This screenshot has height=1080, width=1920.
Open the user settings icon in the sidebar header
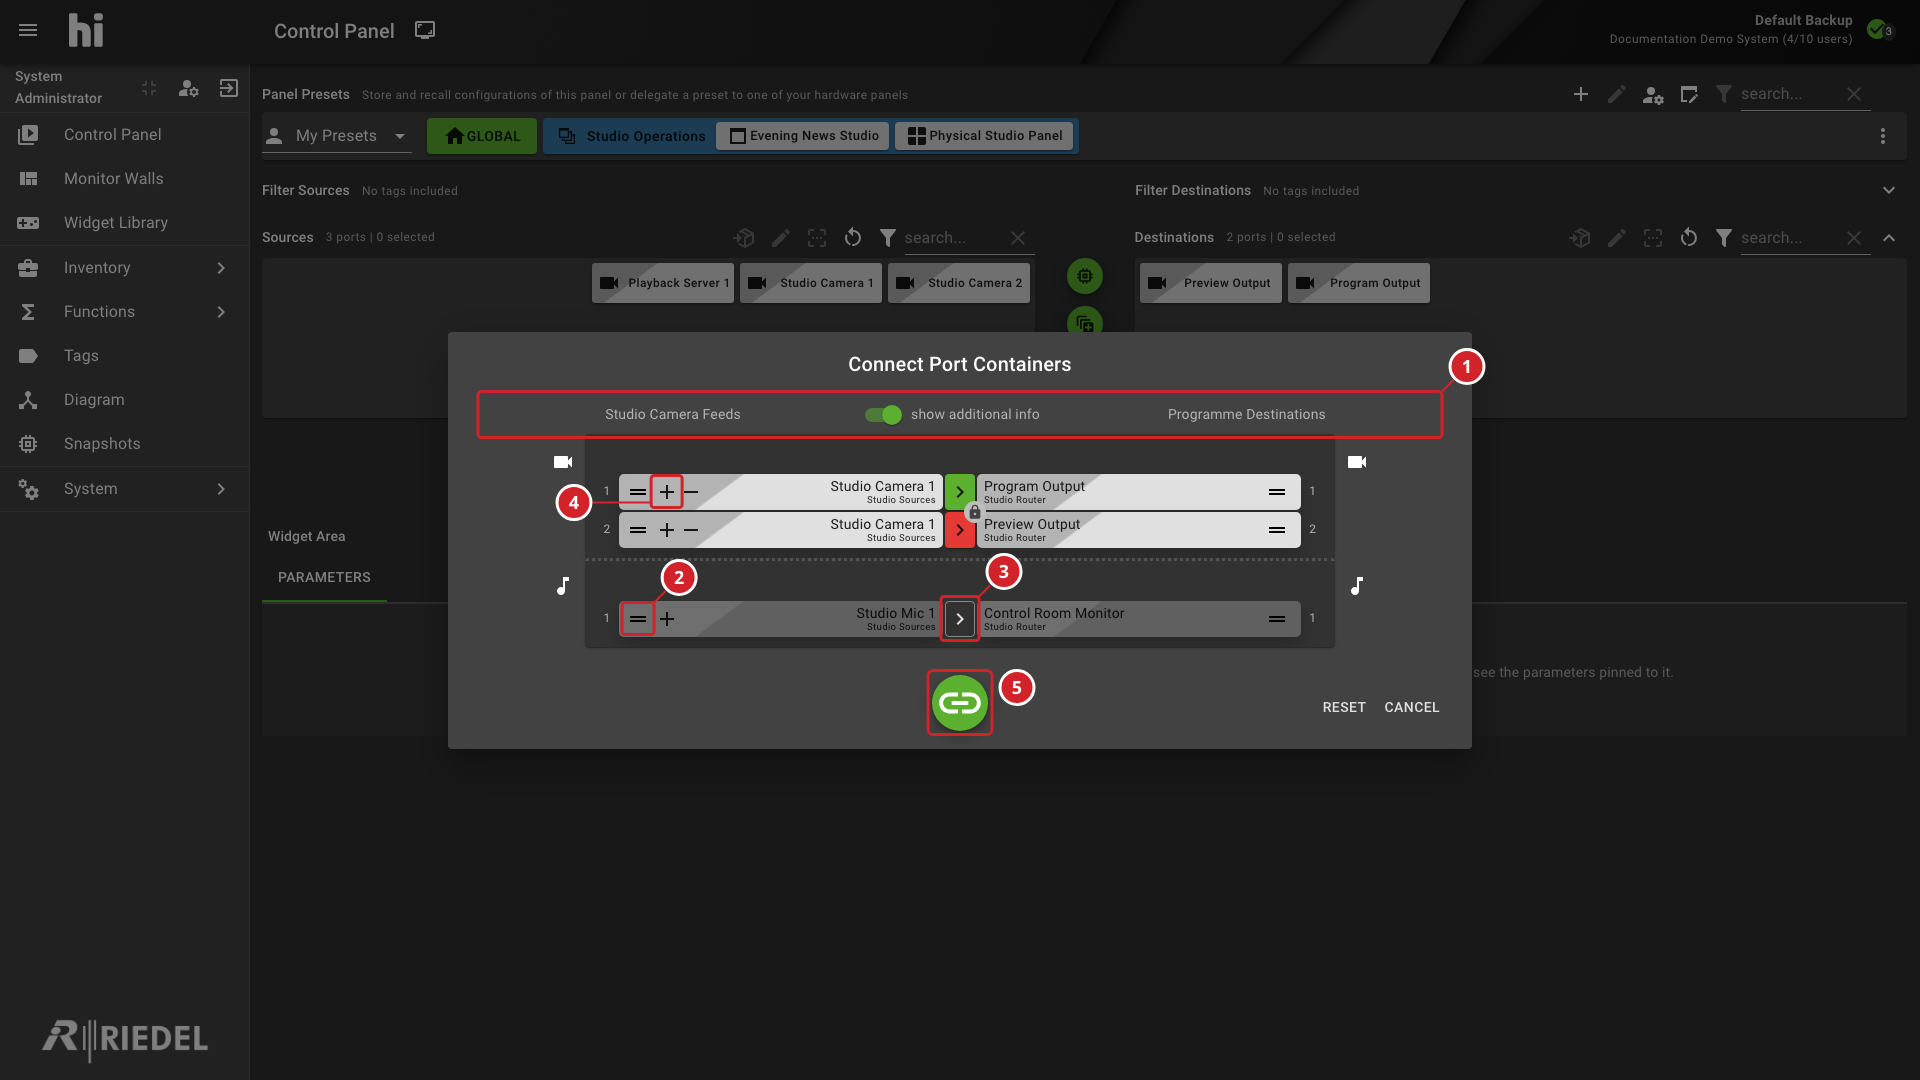click(188, 88)
